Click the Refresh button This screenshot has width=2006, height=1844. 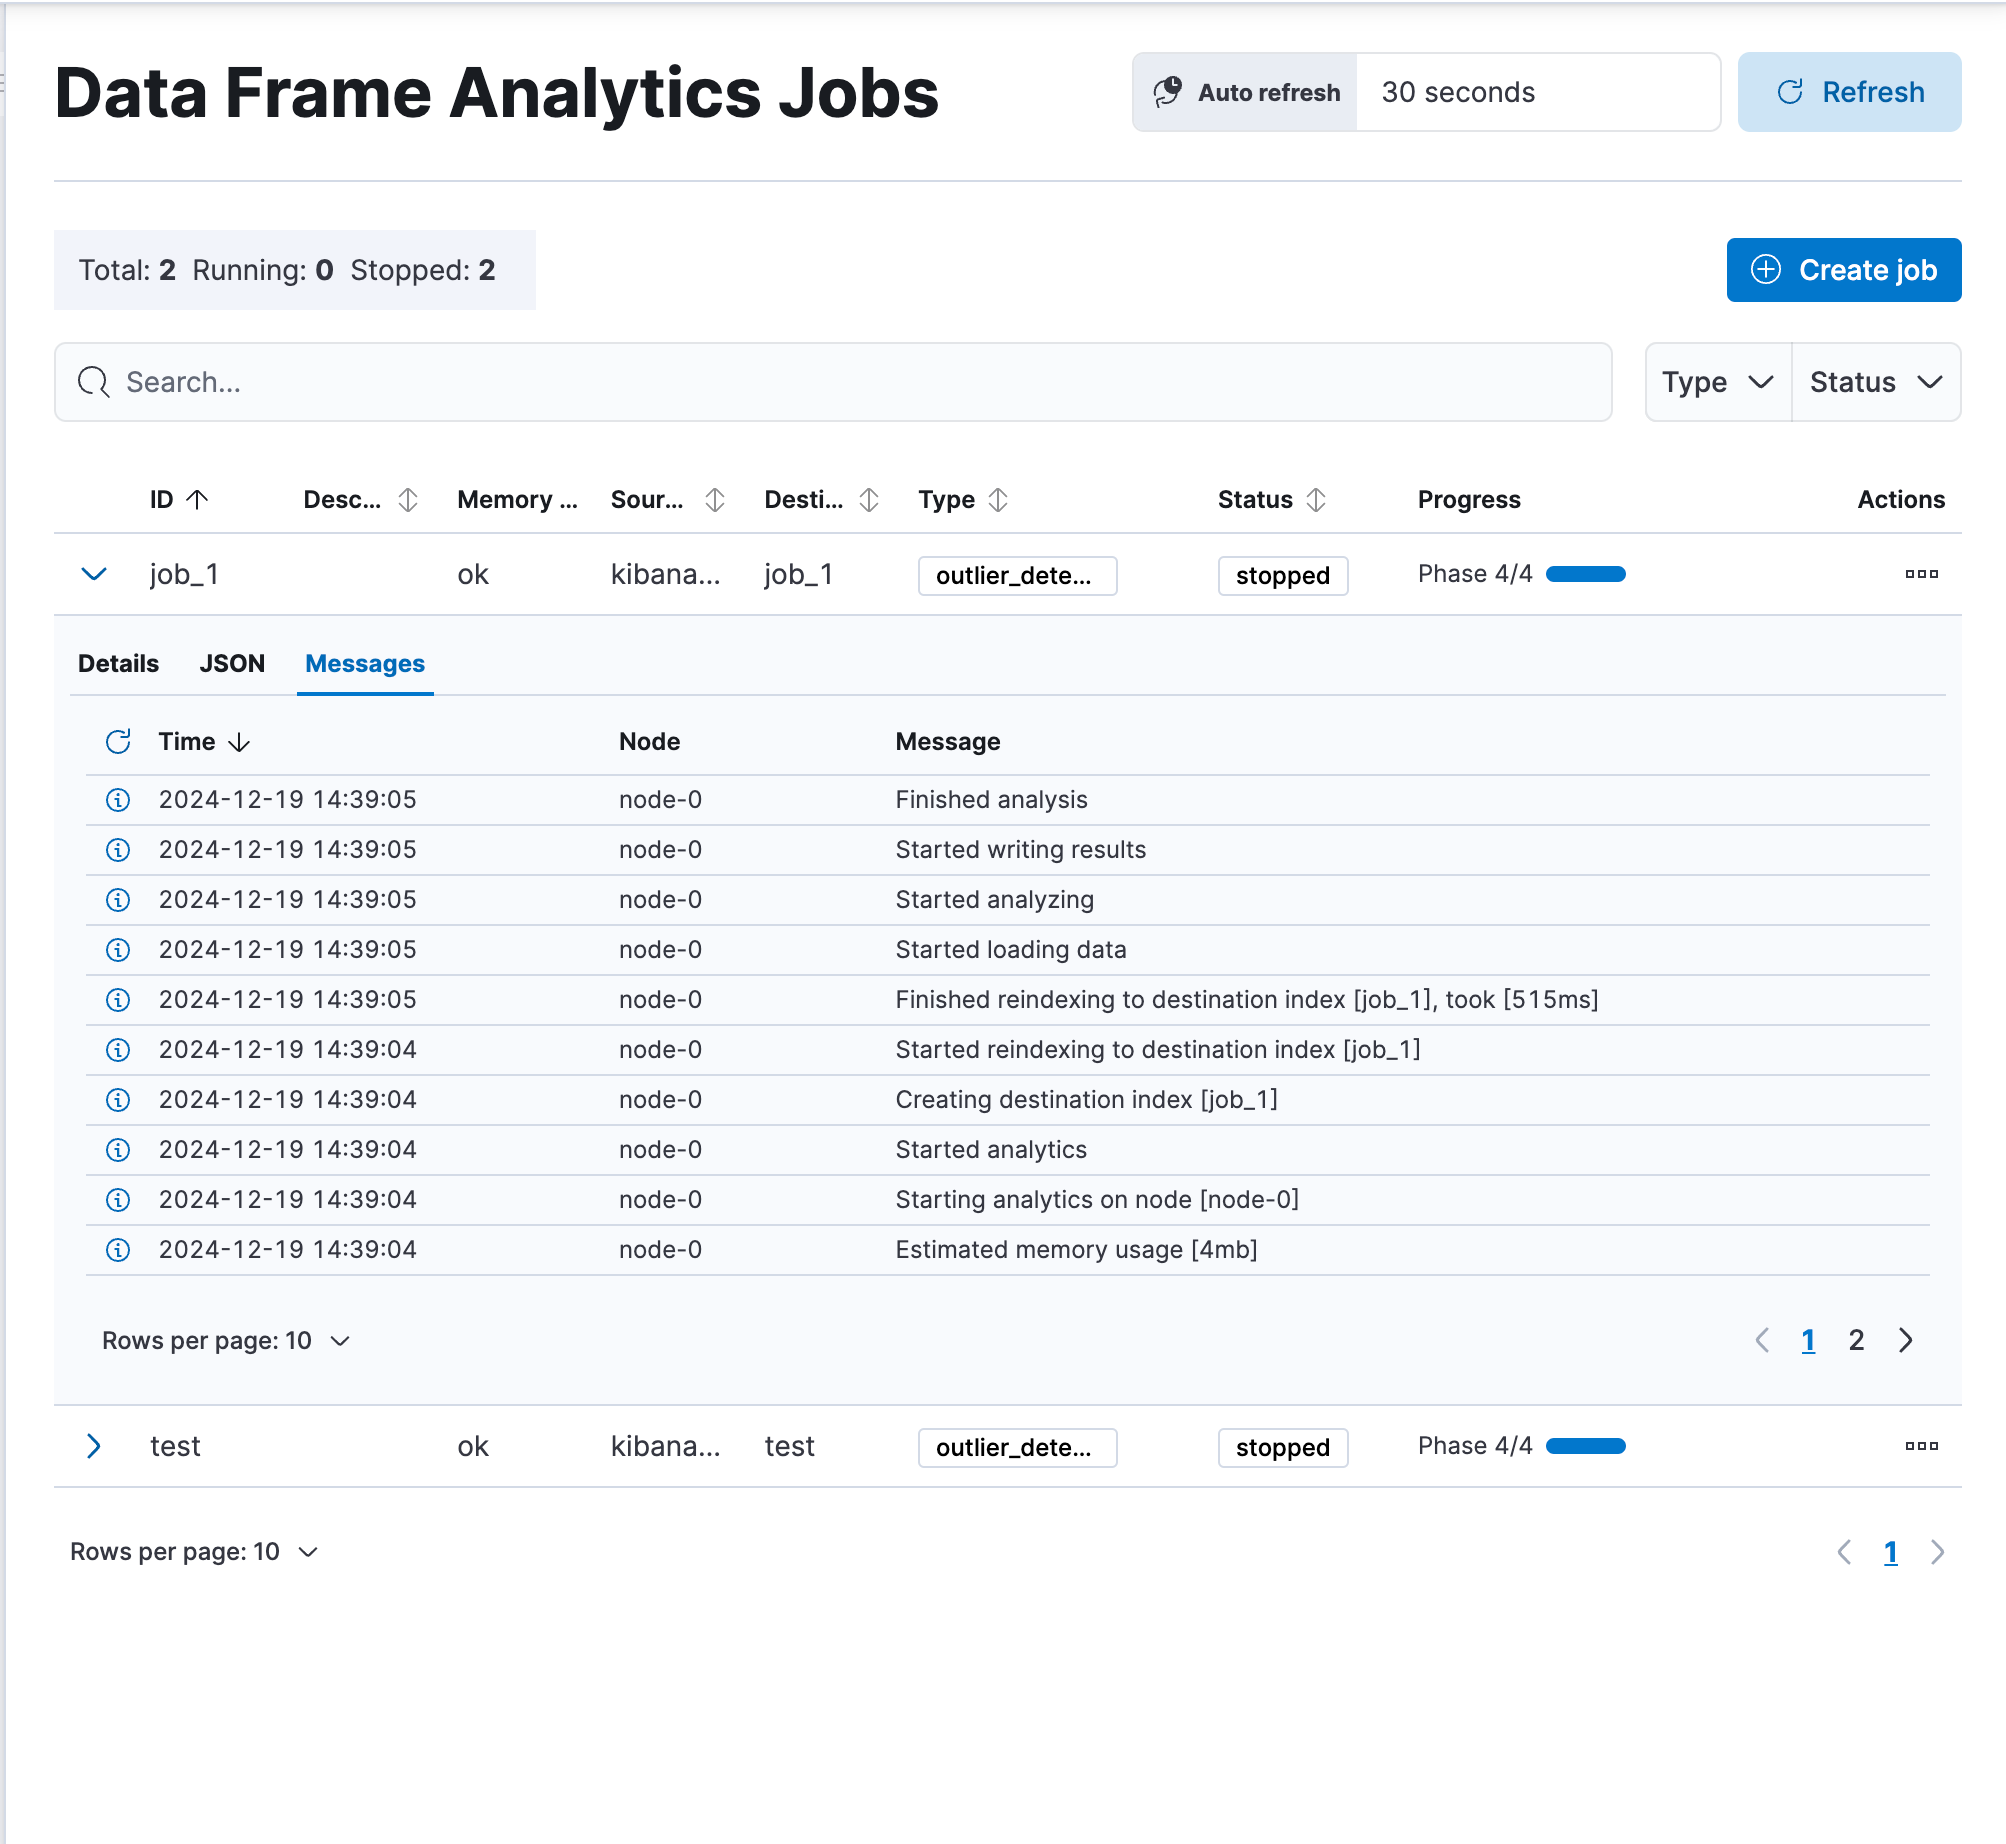1849,92
